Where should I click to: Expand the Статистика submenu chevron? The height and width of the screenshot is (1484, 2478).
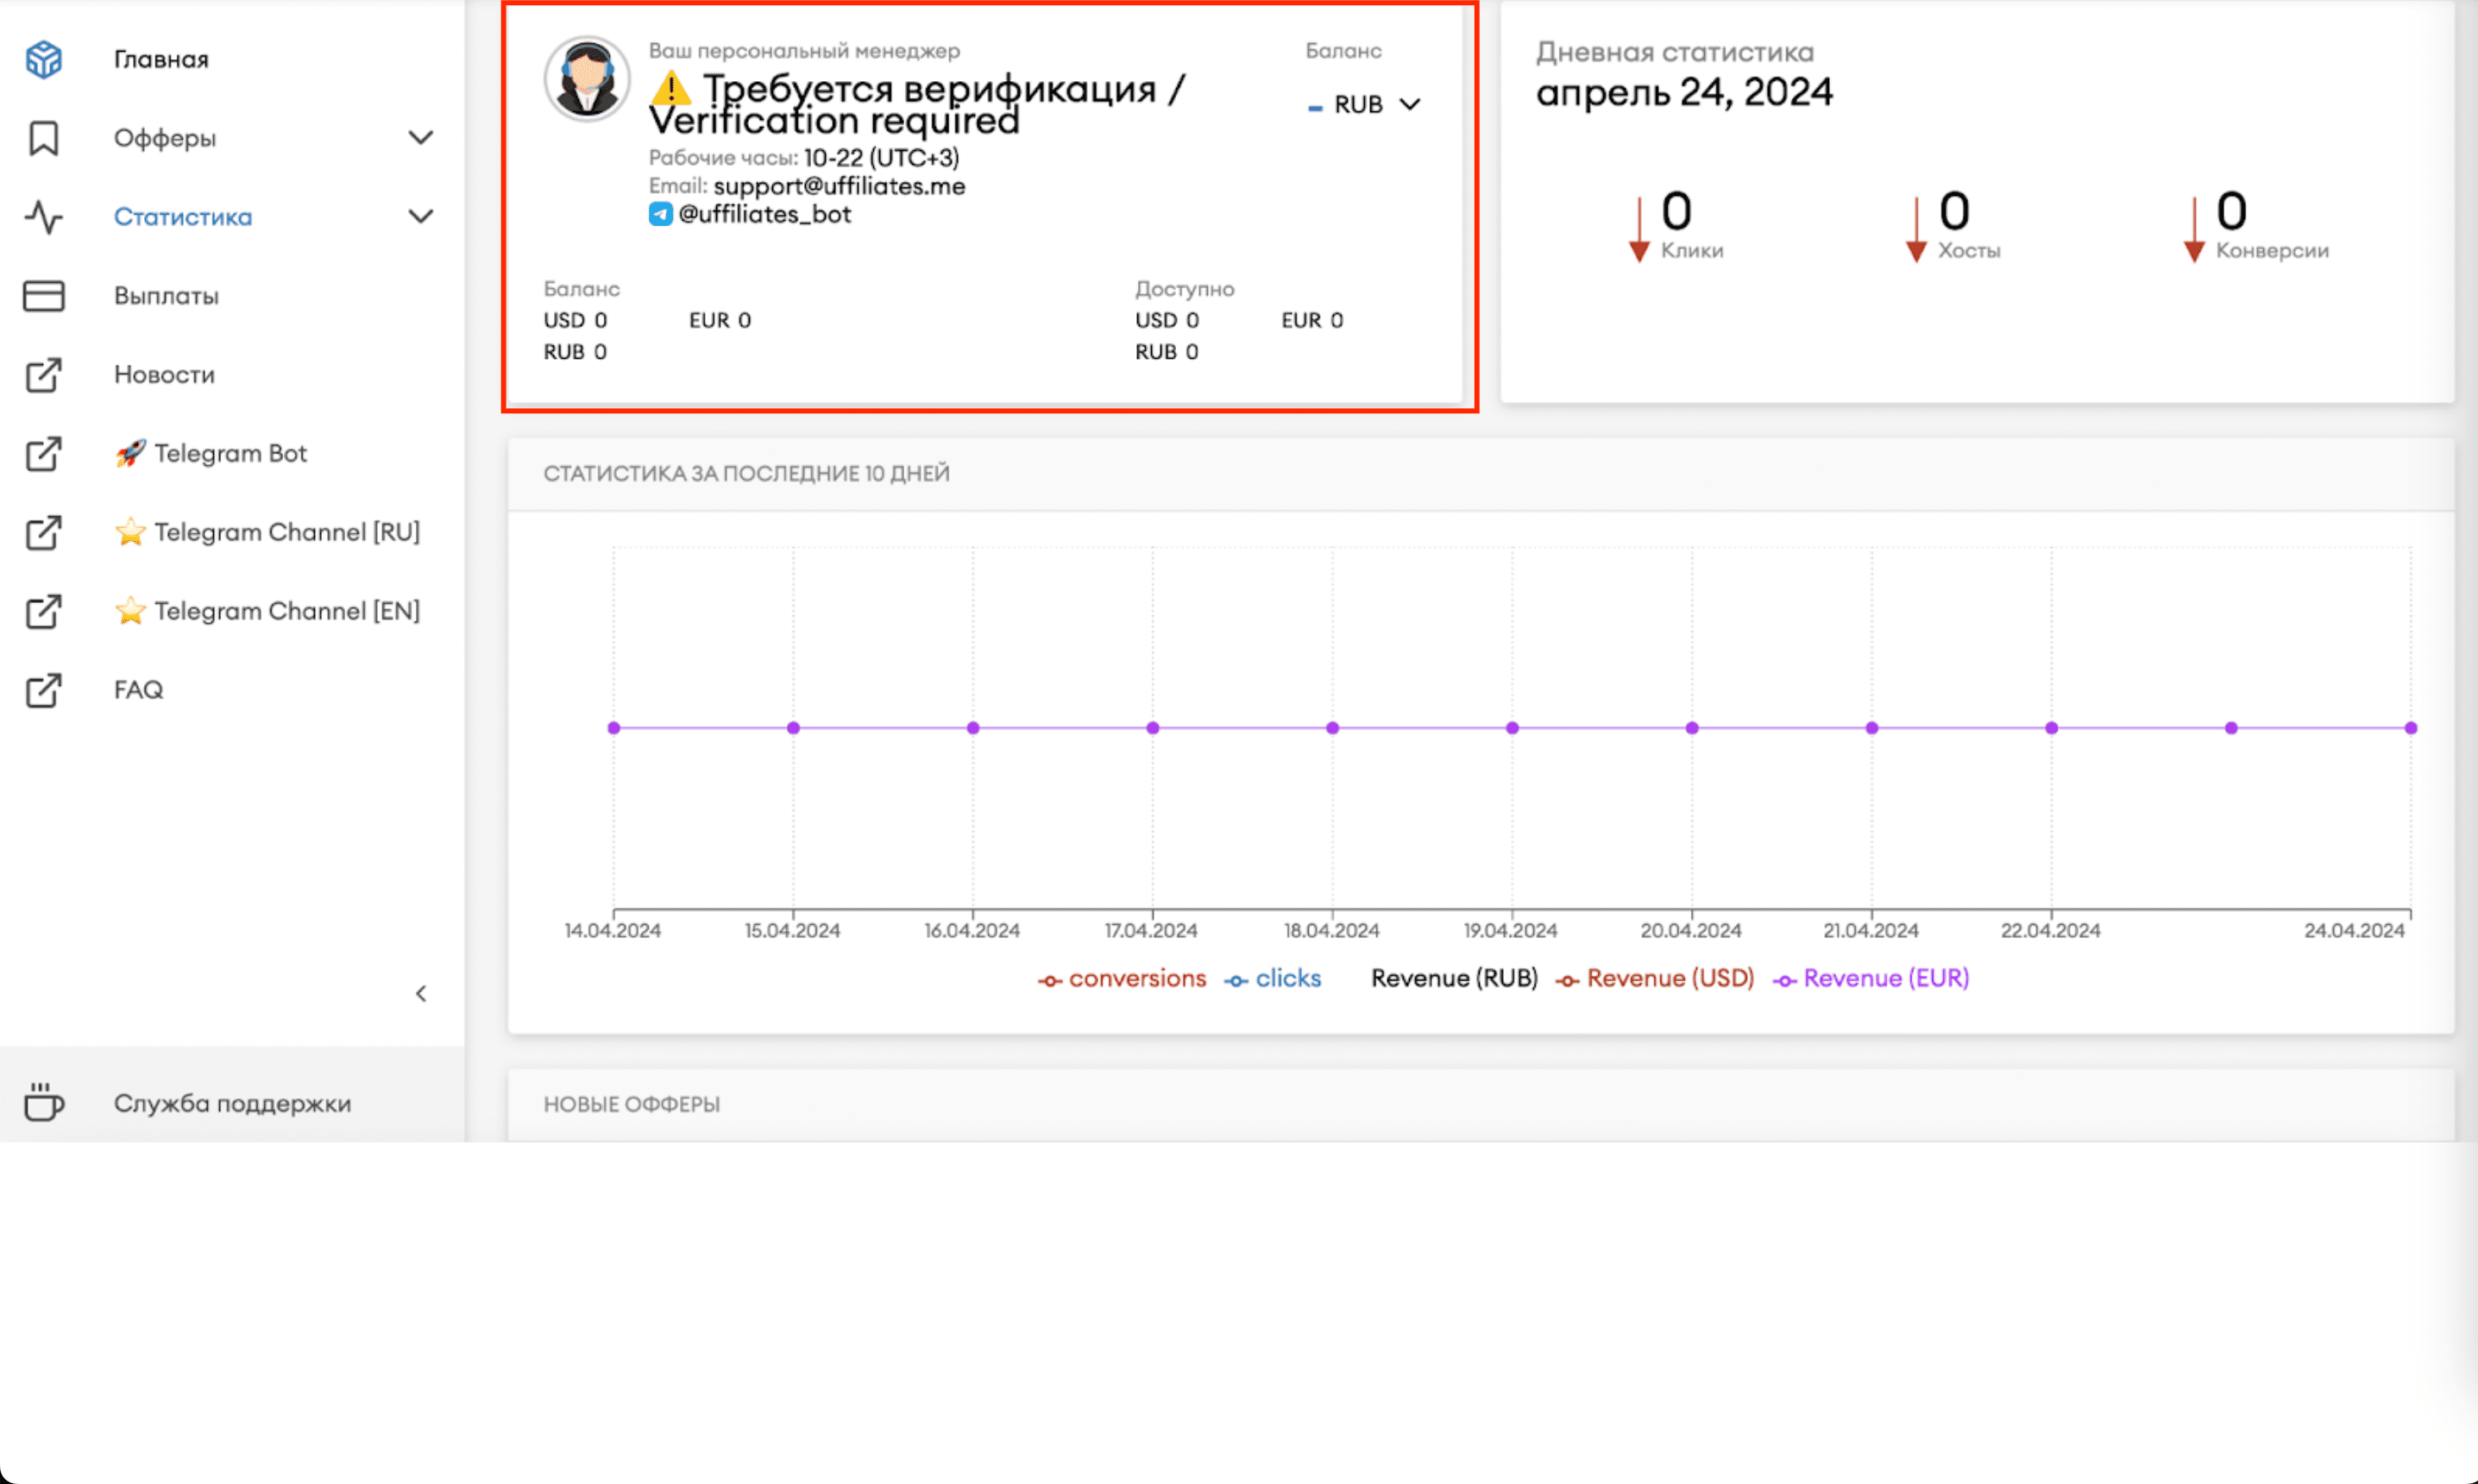click(x=421, y=217)
